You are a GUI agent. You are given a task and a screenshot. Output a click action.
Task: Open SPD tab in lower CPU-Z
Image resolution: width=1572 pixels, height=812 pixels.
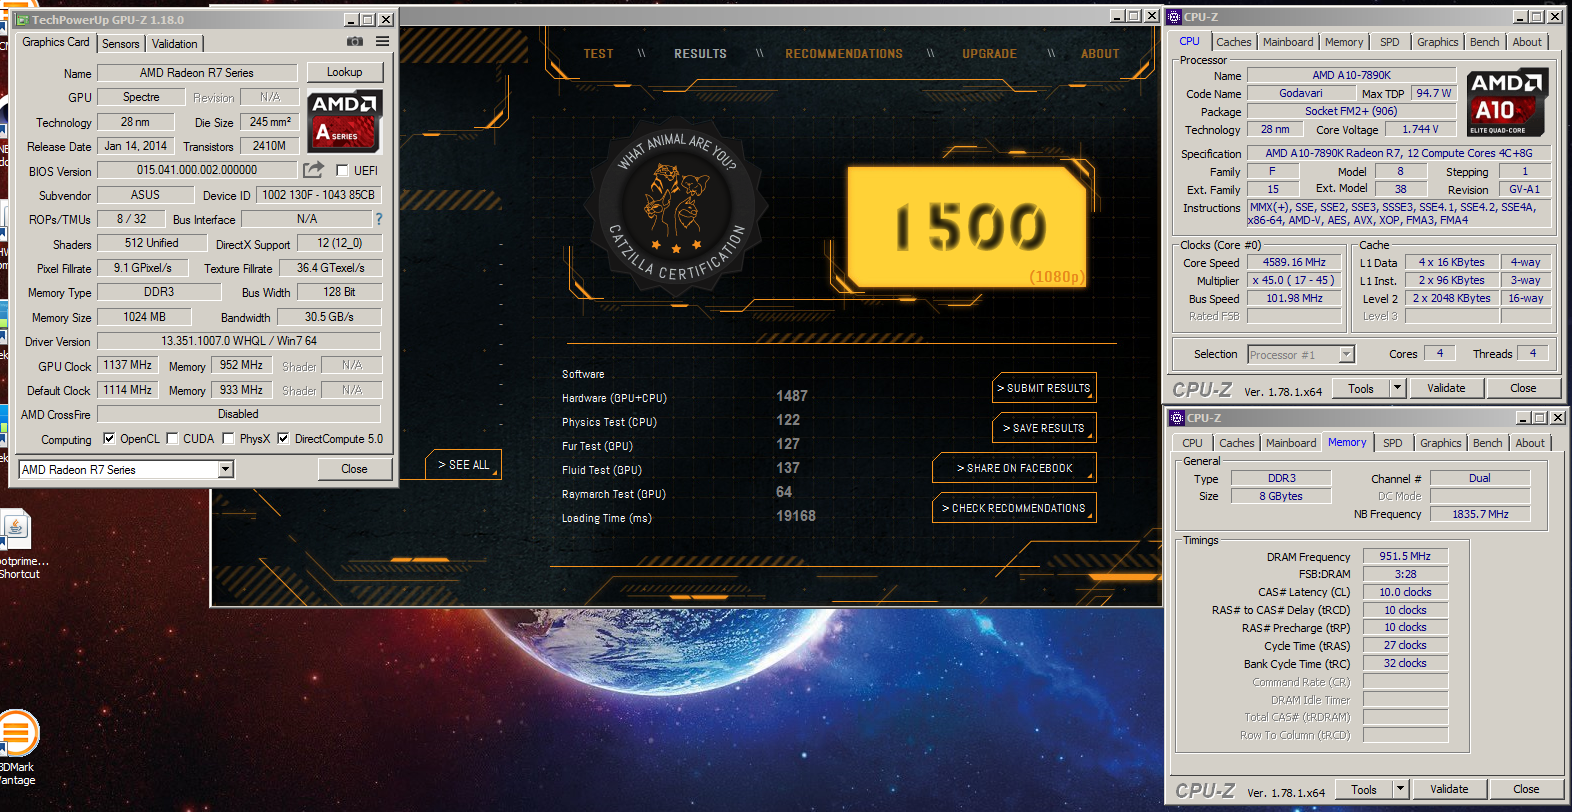click(1393, 443)
